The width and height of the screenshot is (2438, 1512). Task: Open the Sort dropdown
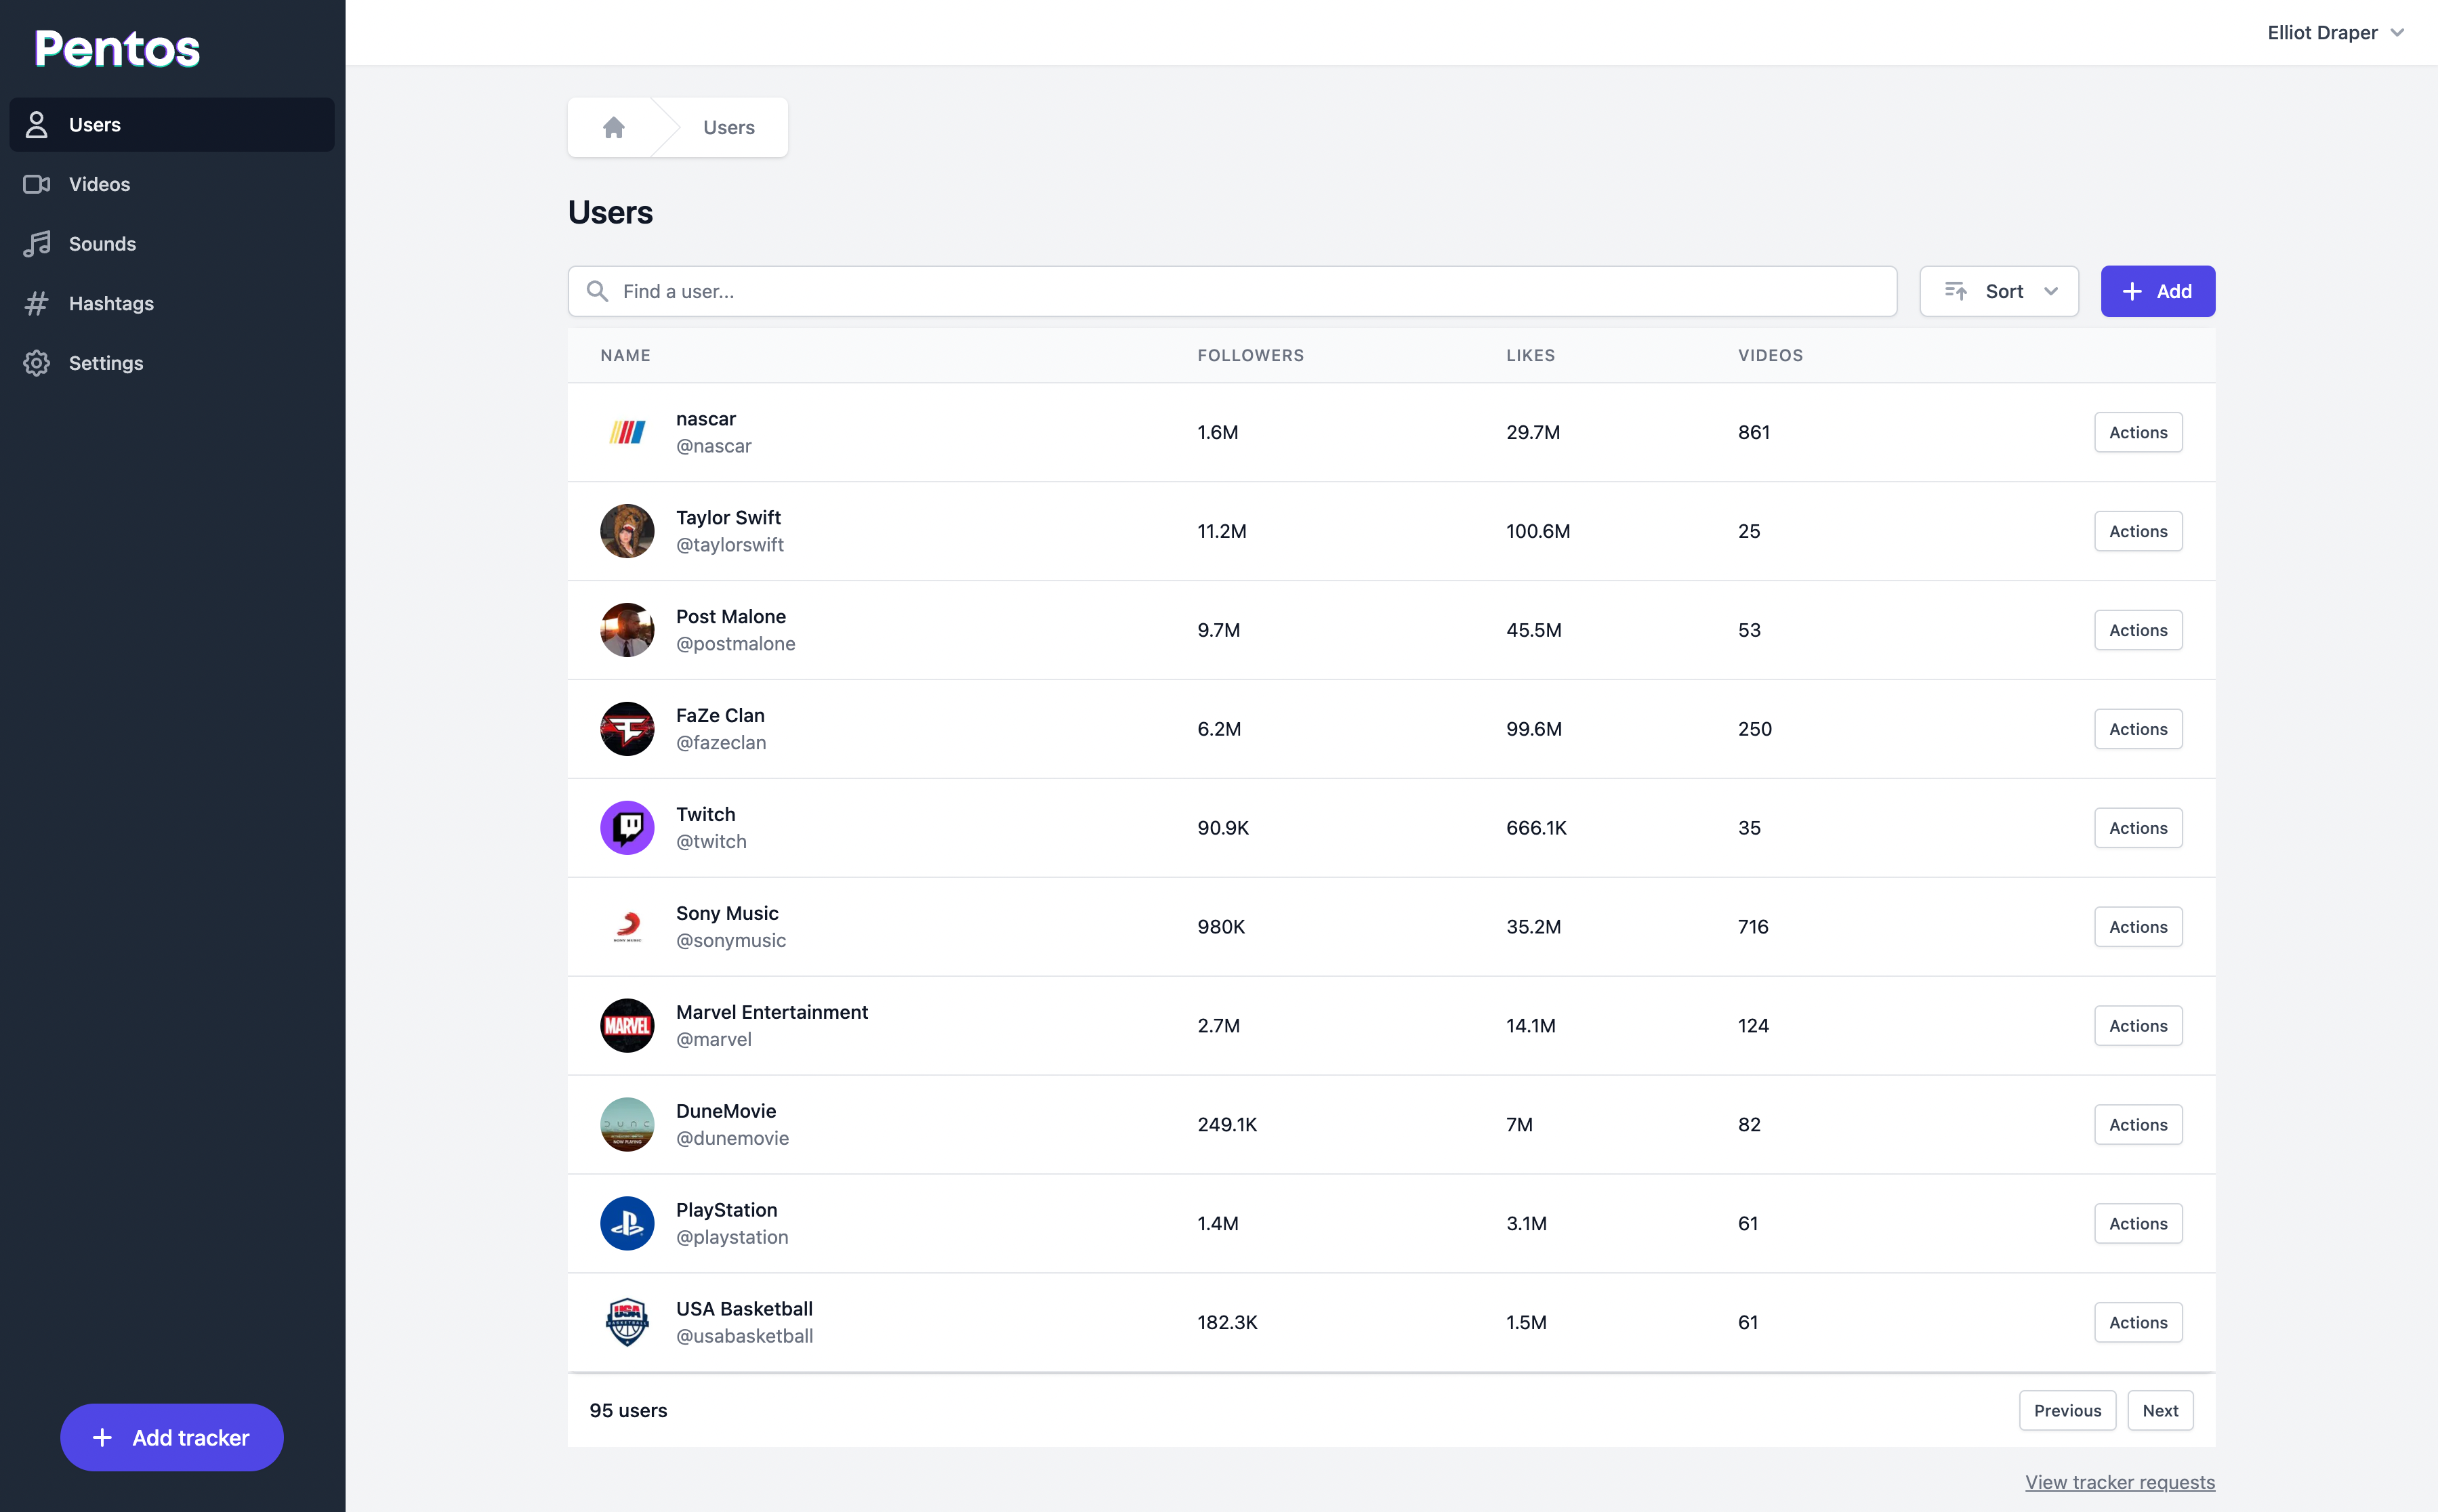pyautogui.click(x=1998, y=291)
